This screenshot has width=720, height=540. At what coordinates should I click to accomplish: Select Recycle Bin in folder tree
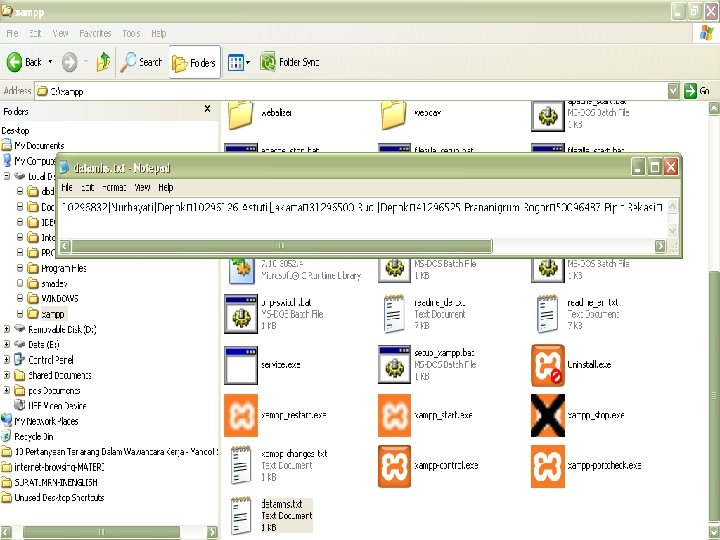point(34,436)
